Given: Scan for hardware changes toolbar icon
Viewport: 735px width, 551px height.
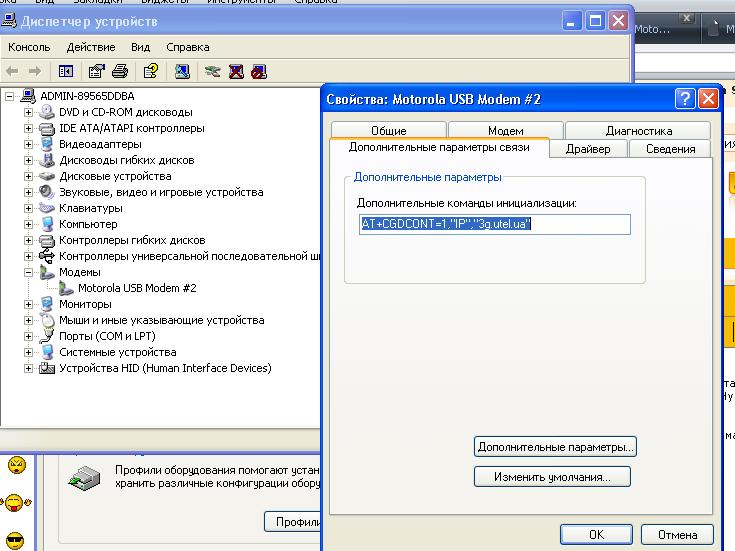Looking at the screenshot, I should [182, 71].
